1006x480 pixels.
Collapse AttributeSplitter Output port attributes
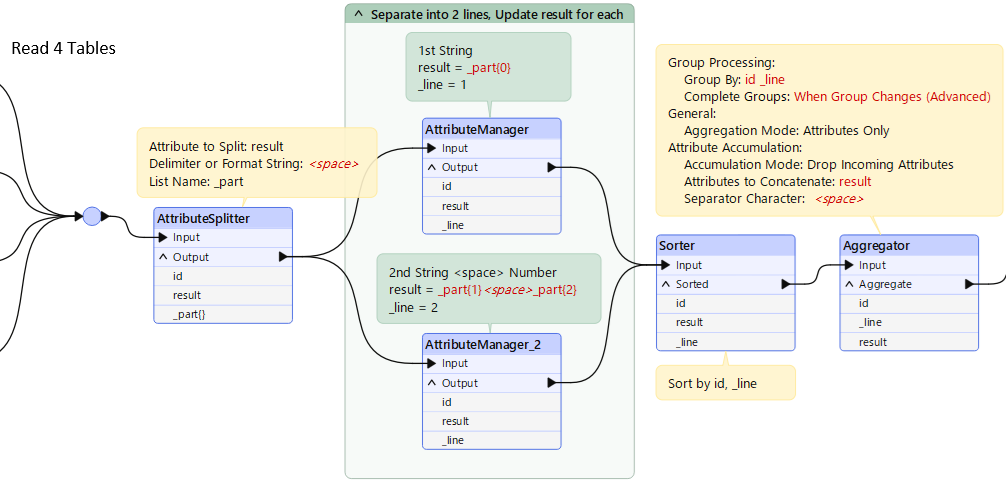(162, 257)
